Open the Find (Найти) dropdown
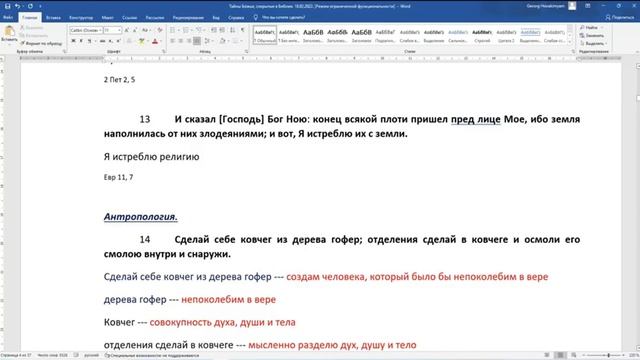Viewport: 640px width, 360px height. (x=602, y=27)
